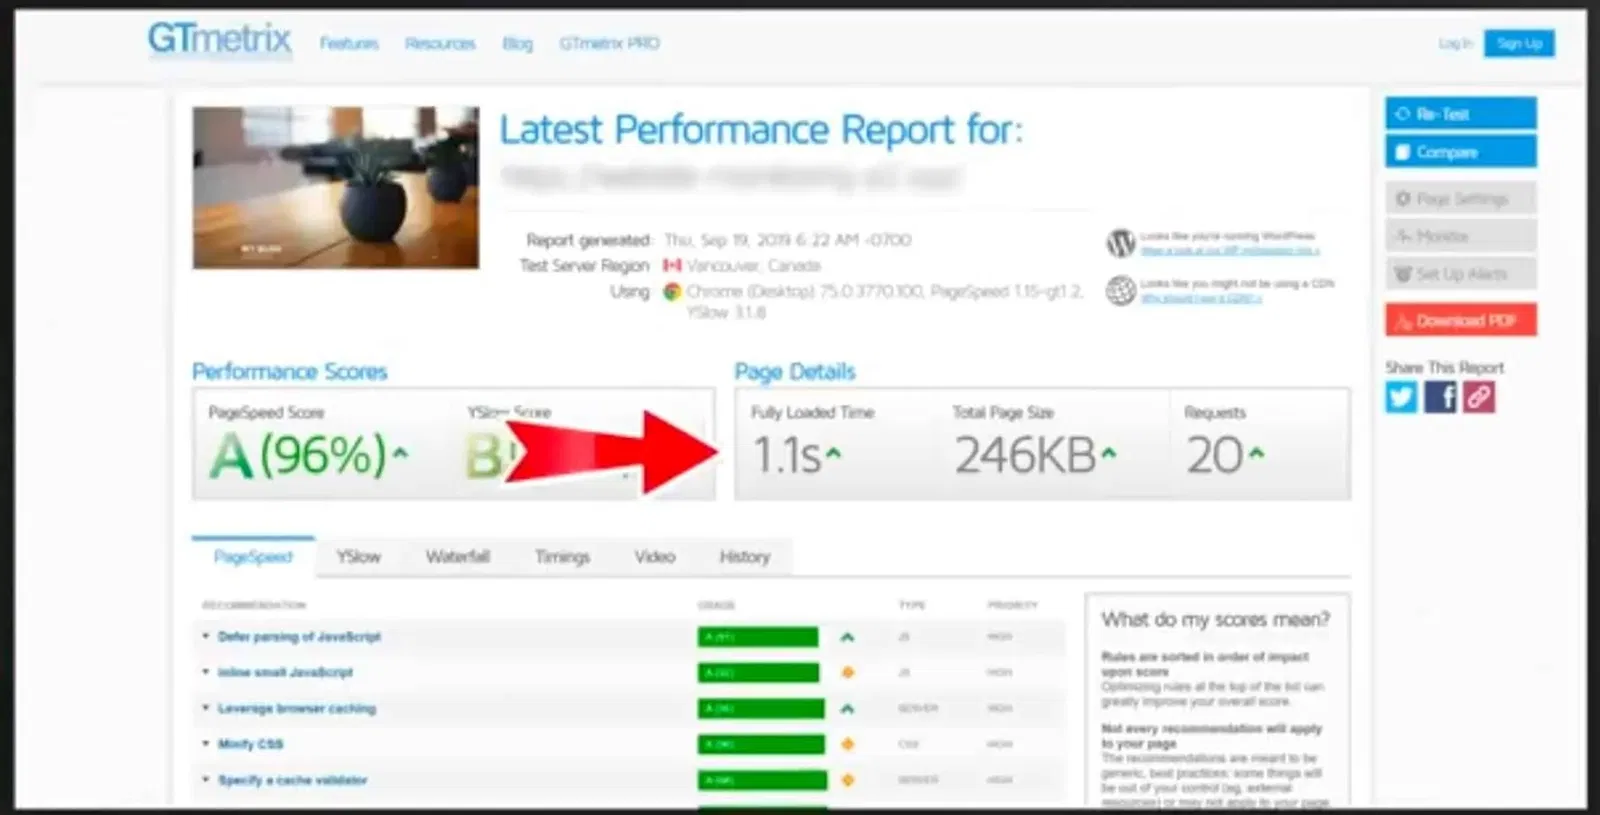The height and width of the screenshot is (815, 1600).
Task: Open the WordPress optimization guide link
Action: [x=1230, y=251]
